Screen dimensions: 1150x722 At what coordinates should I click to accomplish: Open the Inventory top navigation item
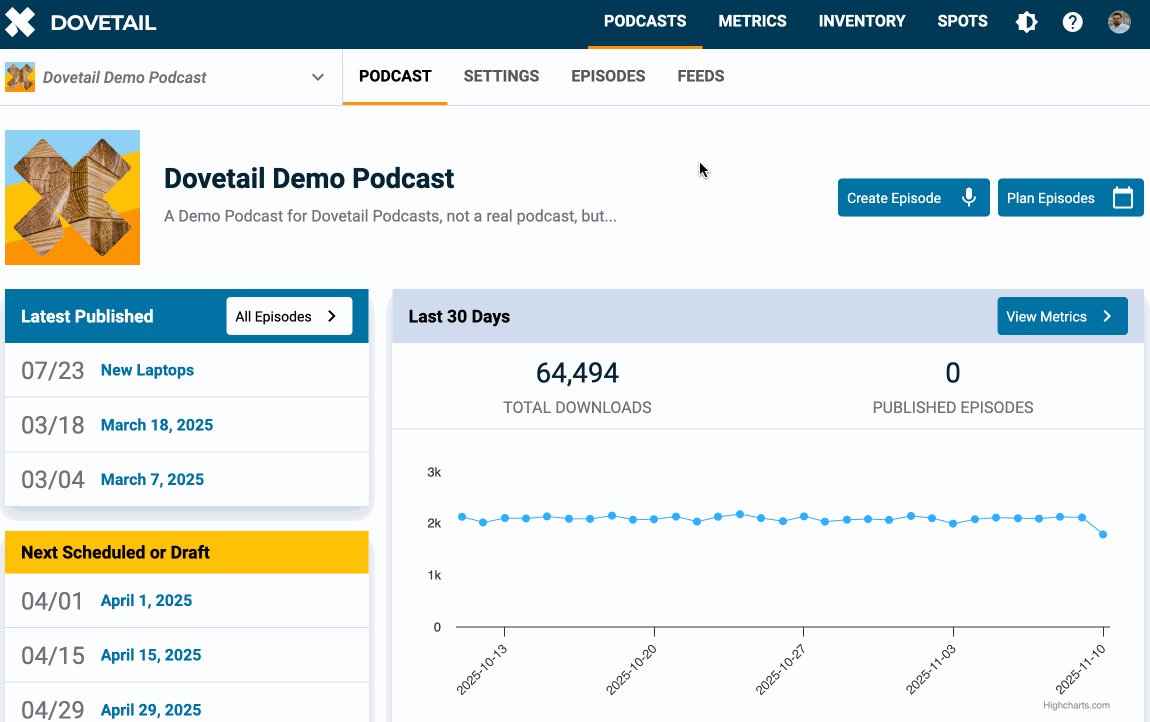point(861,21)
